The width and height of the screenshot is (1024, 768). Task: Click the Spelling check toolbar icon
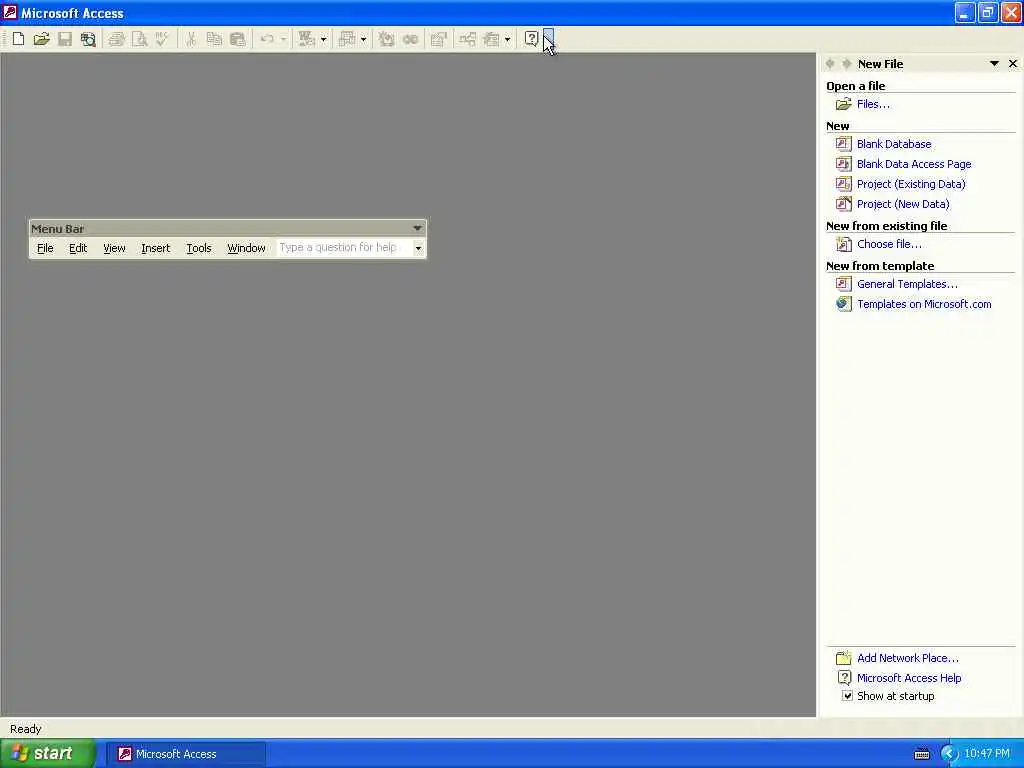coord(162,39)
